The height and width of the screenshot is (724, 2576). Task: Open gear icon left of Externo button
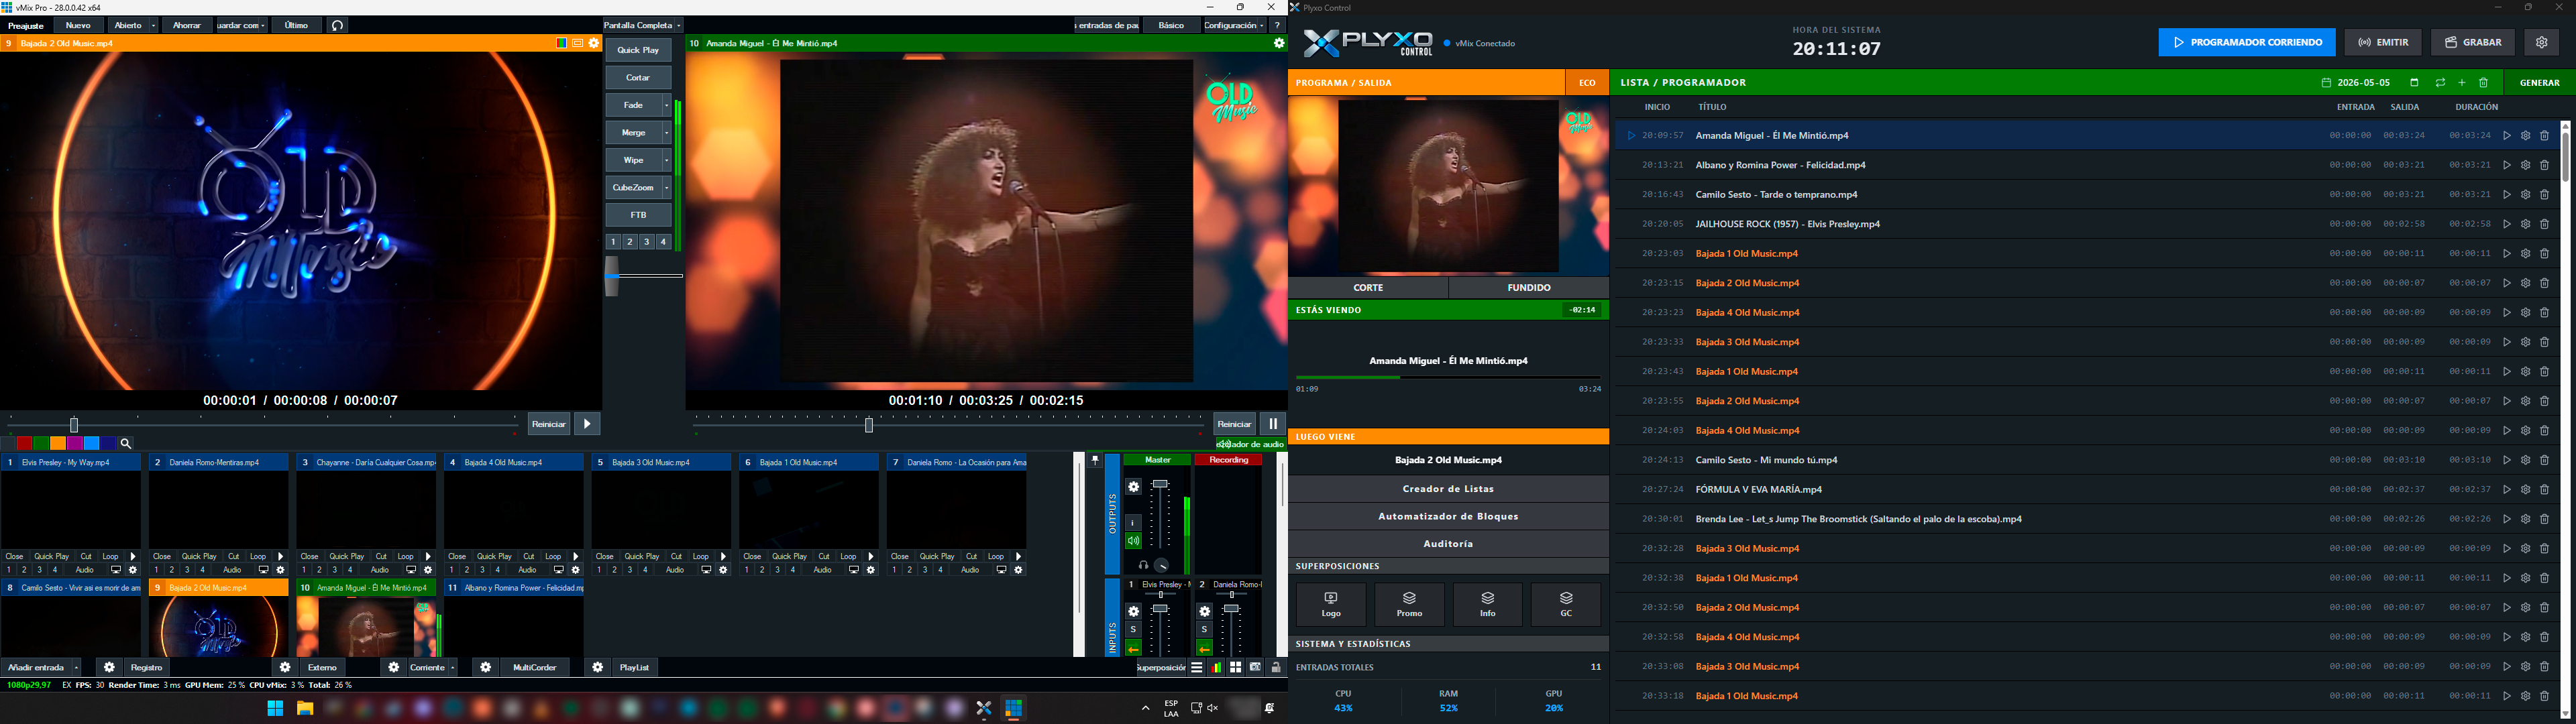285,667
